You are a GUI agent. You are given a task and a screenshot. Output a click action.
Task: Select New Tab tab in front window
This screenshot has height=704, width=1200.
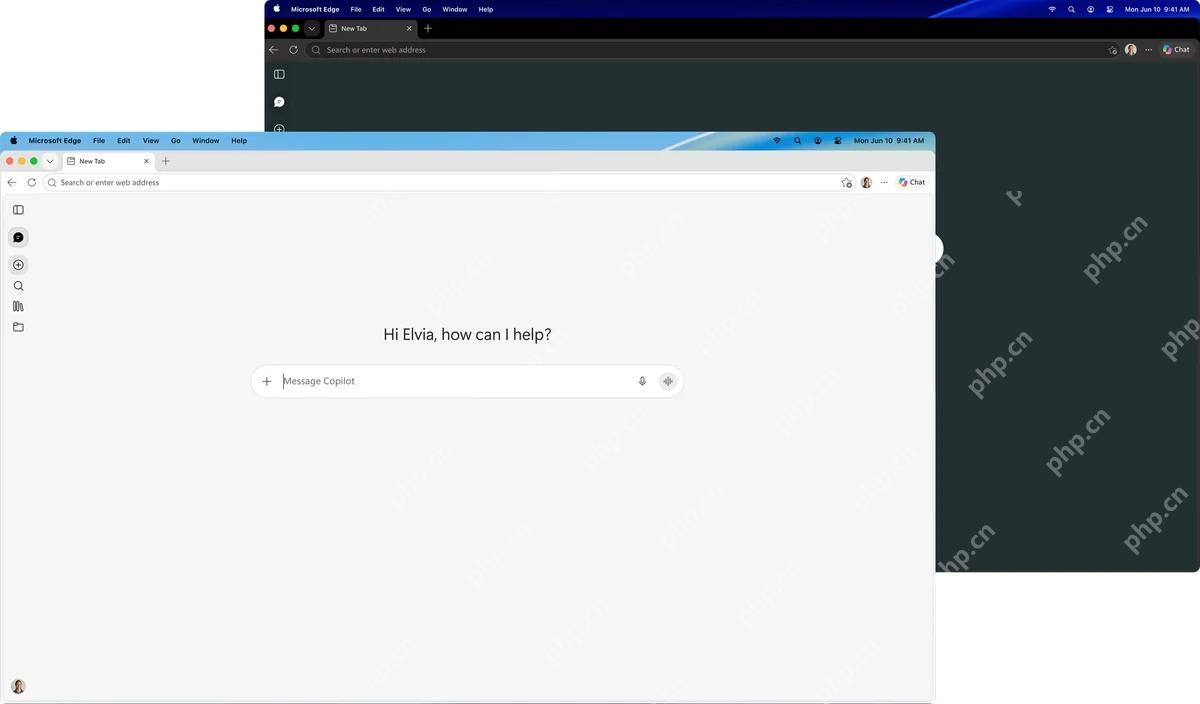point(108,161)
